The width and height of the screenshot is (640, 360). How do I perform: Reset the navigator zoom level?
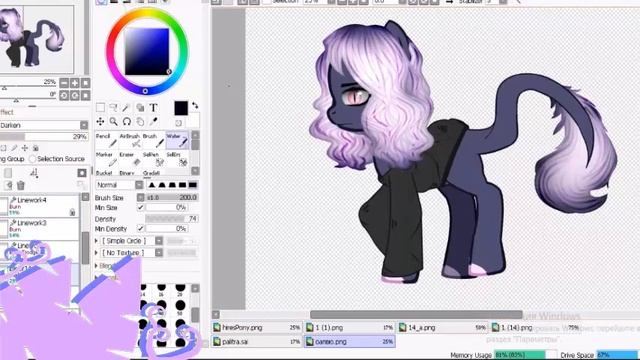tap(85, 83)
